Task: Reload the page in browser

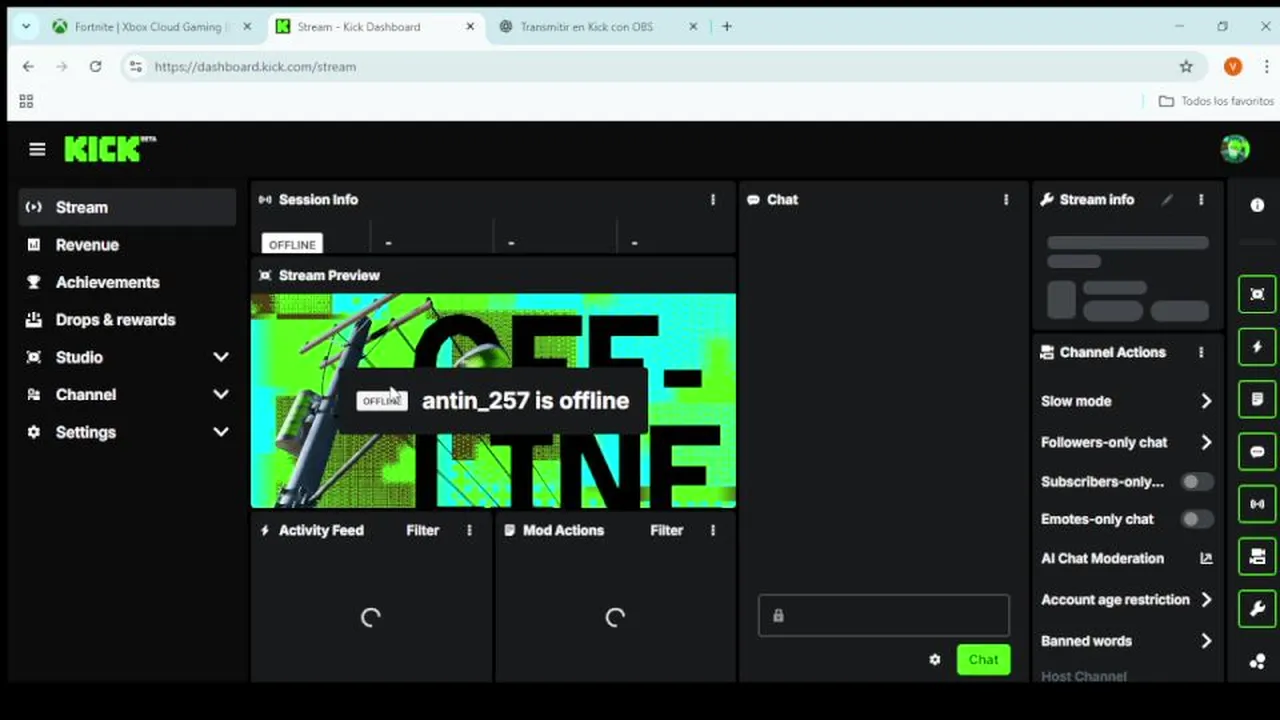Action: 95,67
